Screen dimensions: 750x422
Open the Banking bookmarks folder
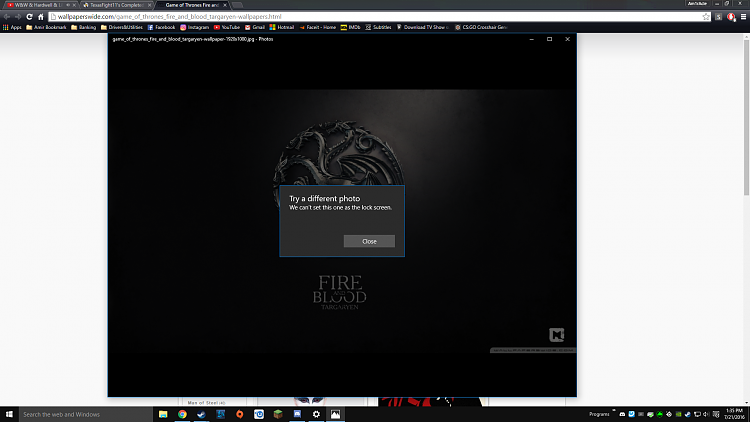tap(84, 27)
